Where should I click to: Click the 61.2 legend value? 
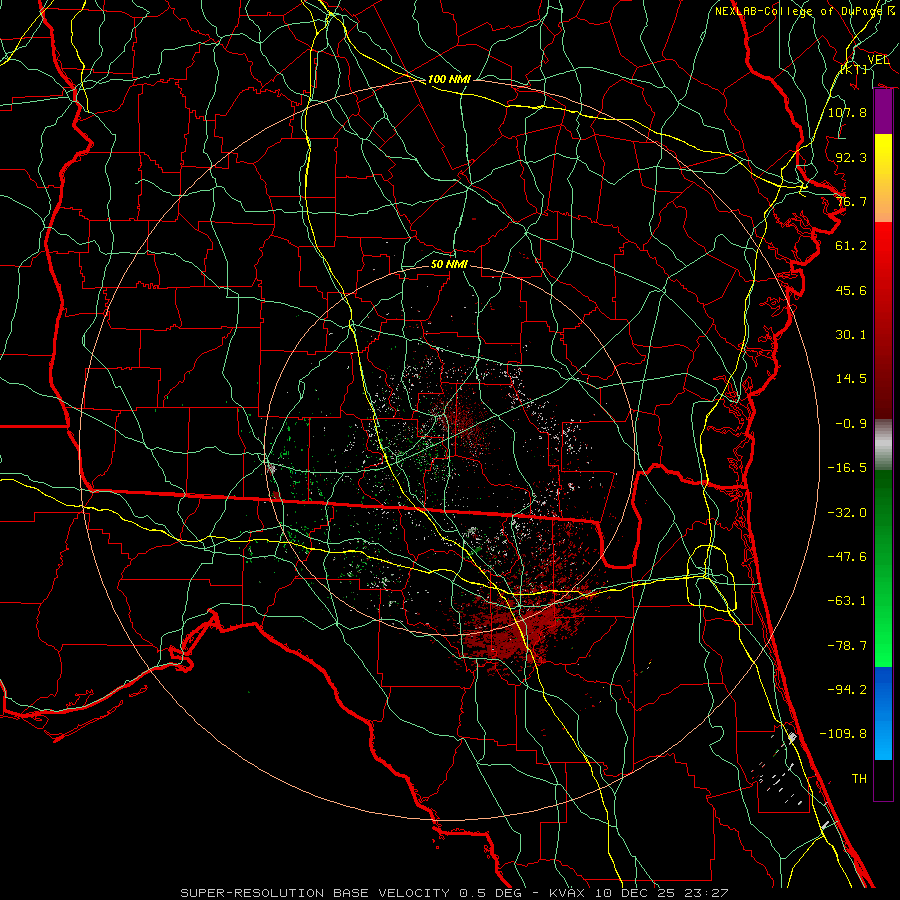click(851, 246)
